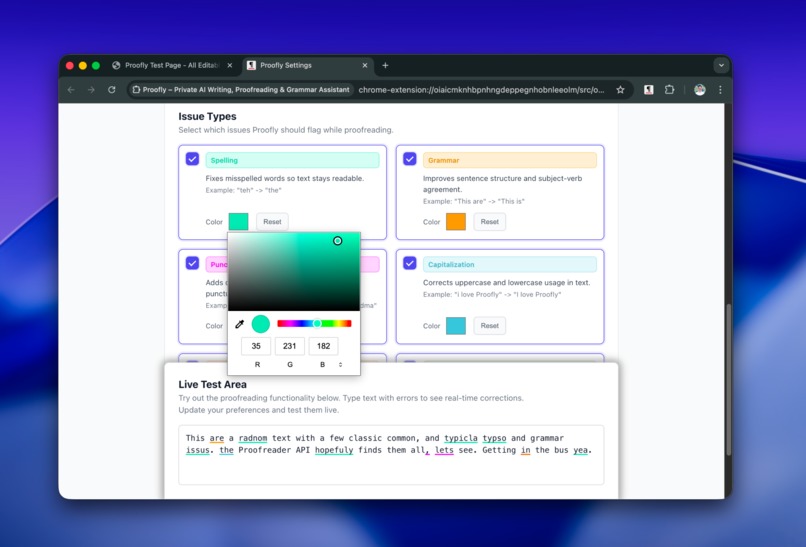Image resolution: width=806 pixels, height=547 pixels.
Task: Click the chrome-extension URL in address bar
Action: [481, 90]
